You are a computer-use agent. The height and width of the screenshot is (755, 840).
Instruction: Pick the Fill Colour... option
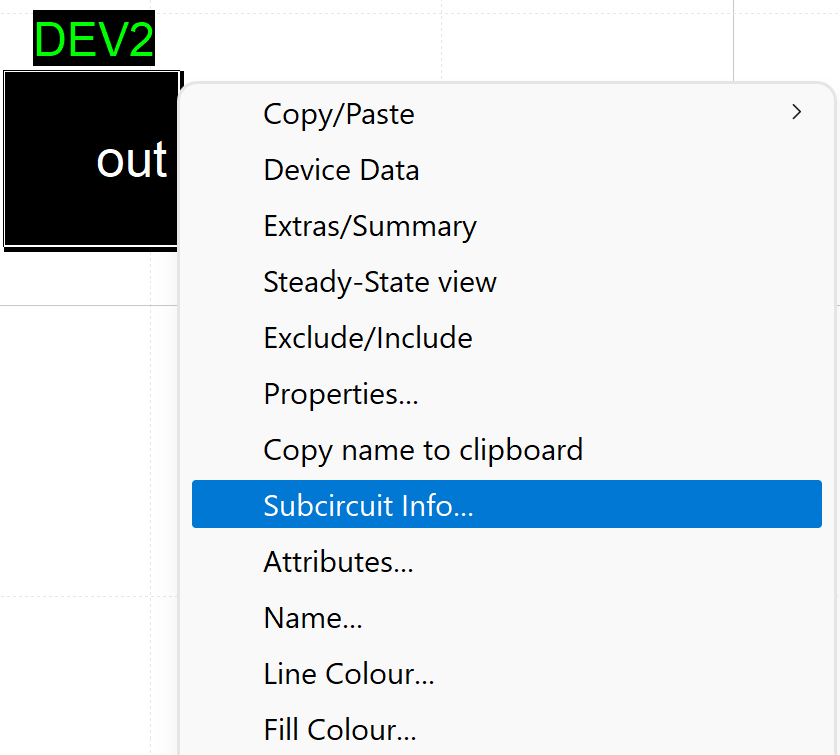point(339,730)
